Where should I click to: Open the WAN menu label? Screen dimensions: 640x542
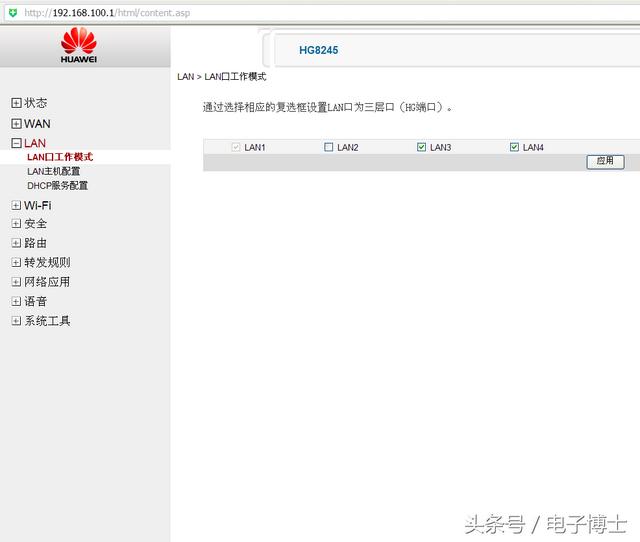37,124
